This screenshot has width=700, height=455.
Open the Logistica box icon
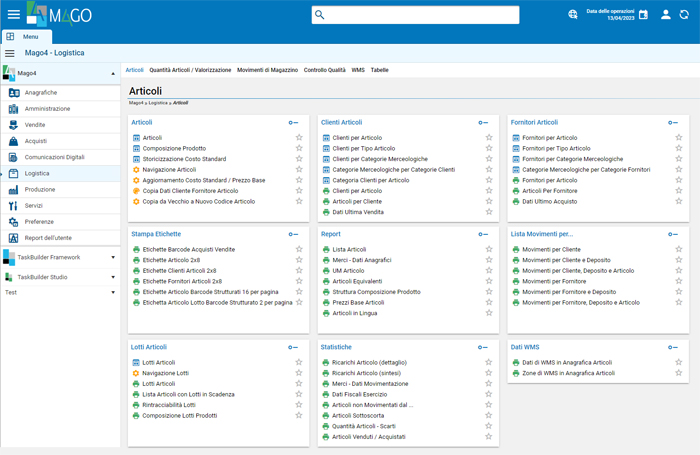[x=14, y=173]
